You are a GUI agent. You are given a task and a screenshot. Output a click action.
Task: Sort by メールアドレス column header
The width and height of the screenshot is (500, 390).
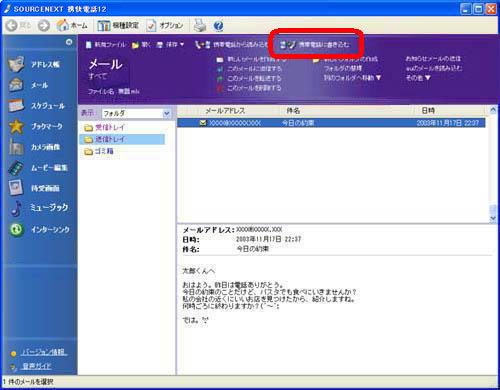[x=225, y=111]
